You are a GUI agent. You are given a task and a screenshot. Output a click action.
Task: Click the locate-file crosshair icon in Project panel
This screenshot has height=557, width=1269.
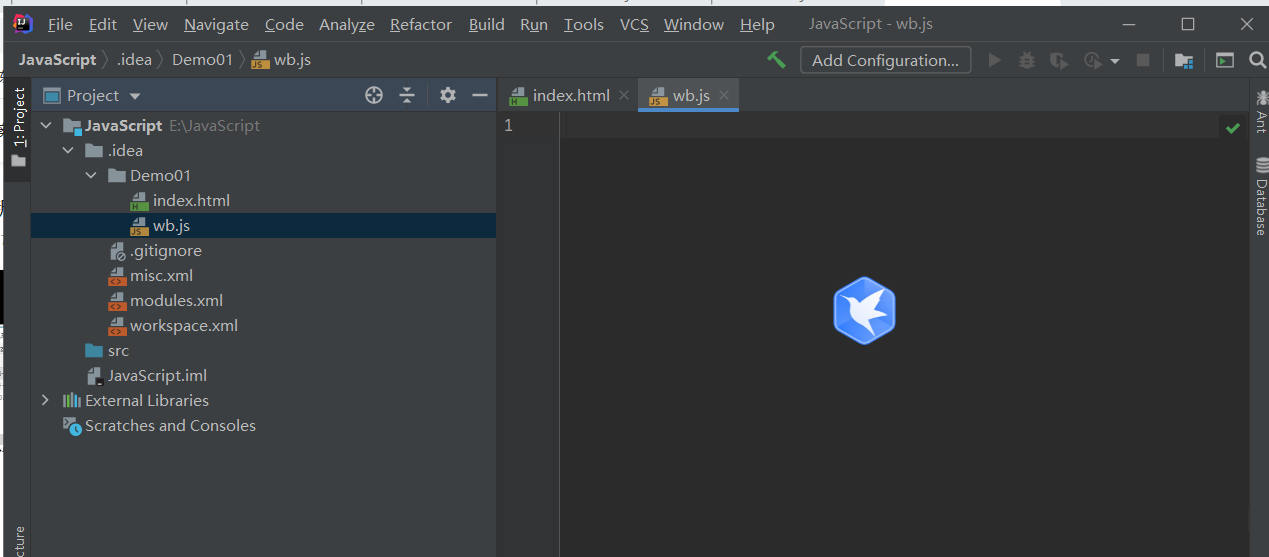click(x=374, y=95)
